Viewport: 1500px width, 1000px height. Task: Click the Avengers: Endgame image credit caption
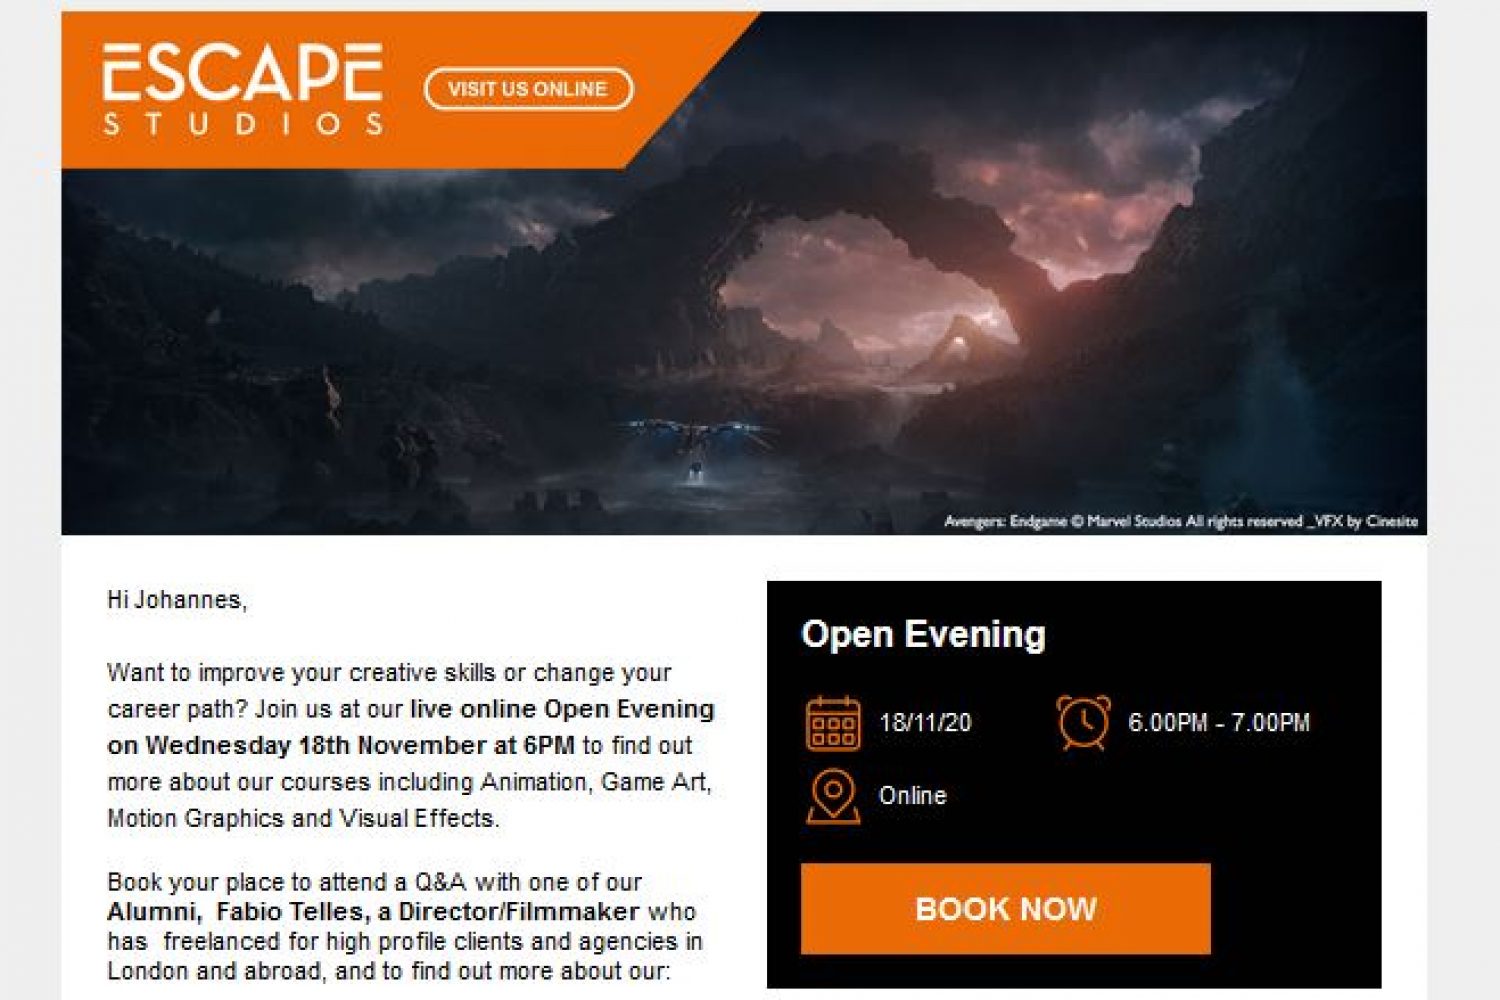point(1180,521)
